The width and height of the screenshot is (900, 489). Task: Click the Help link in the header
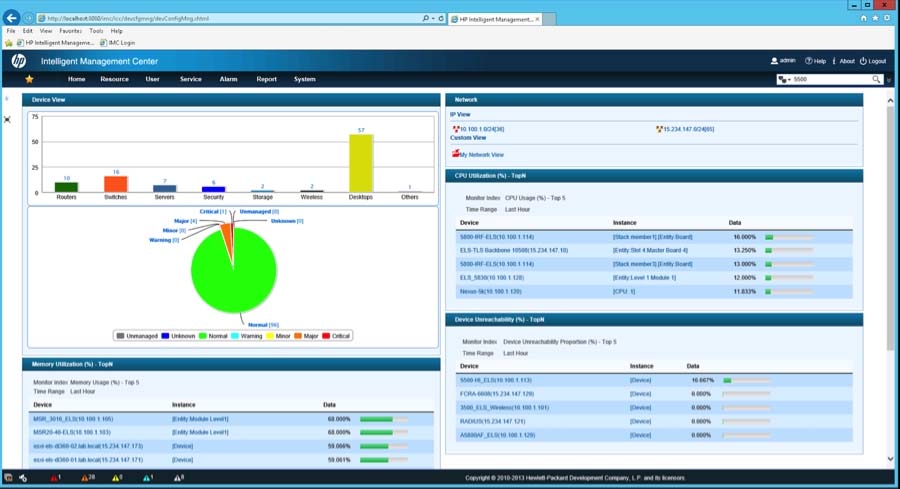pyautogui.click(x=815, y=61)
